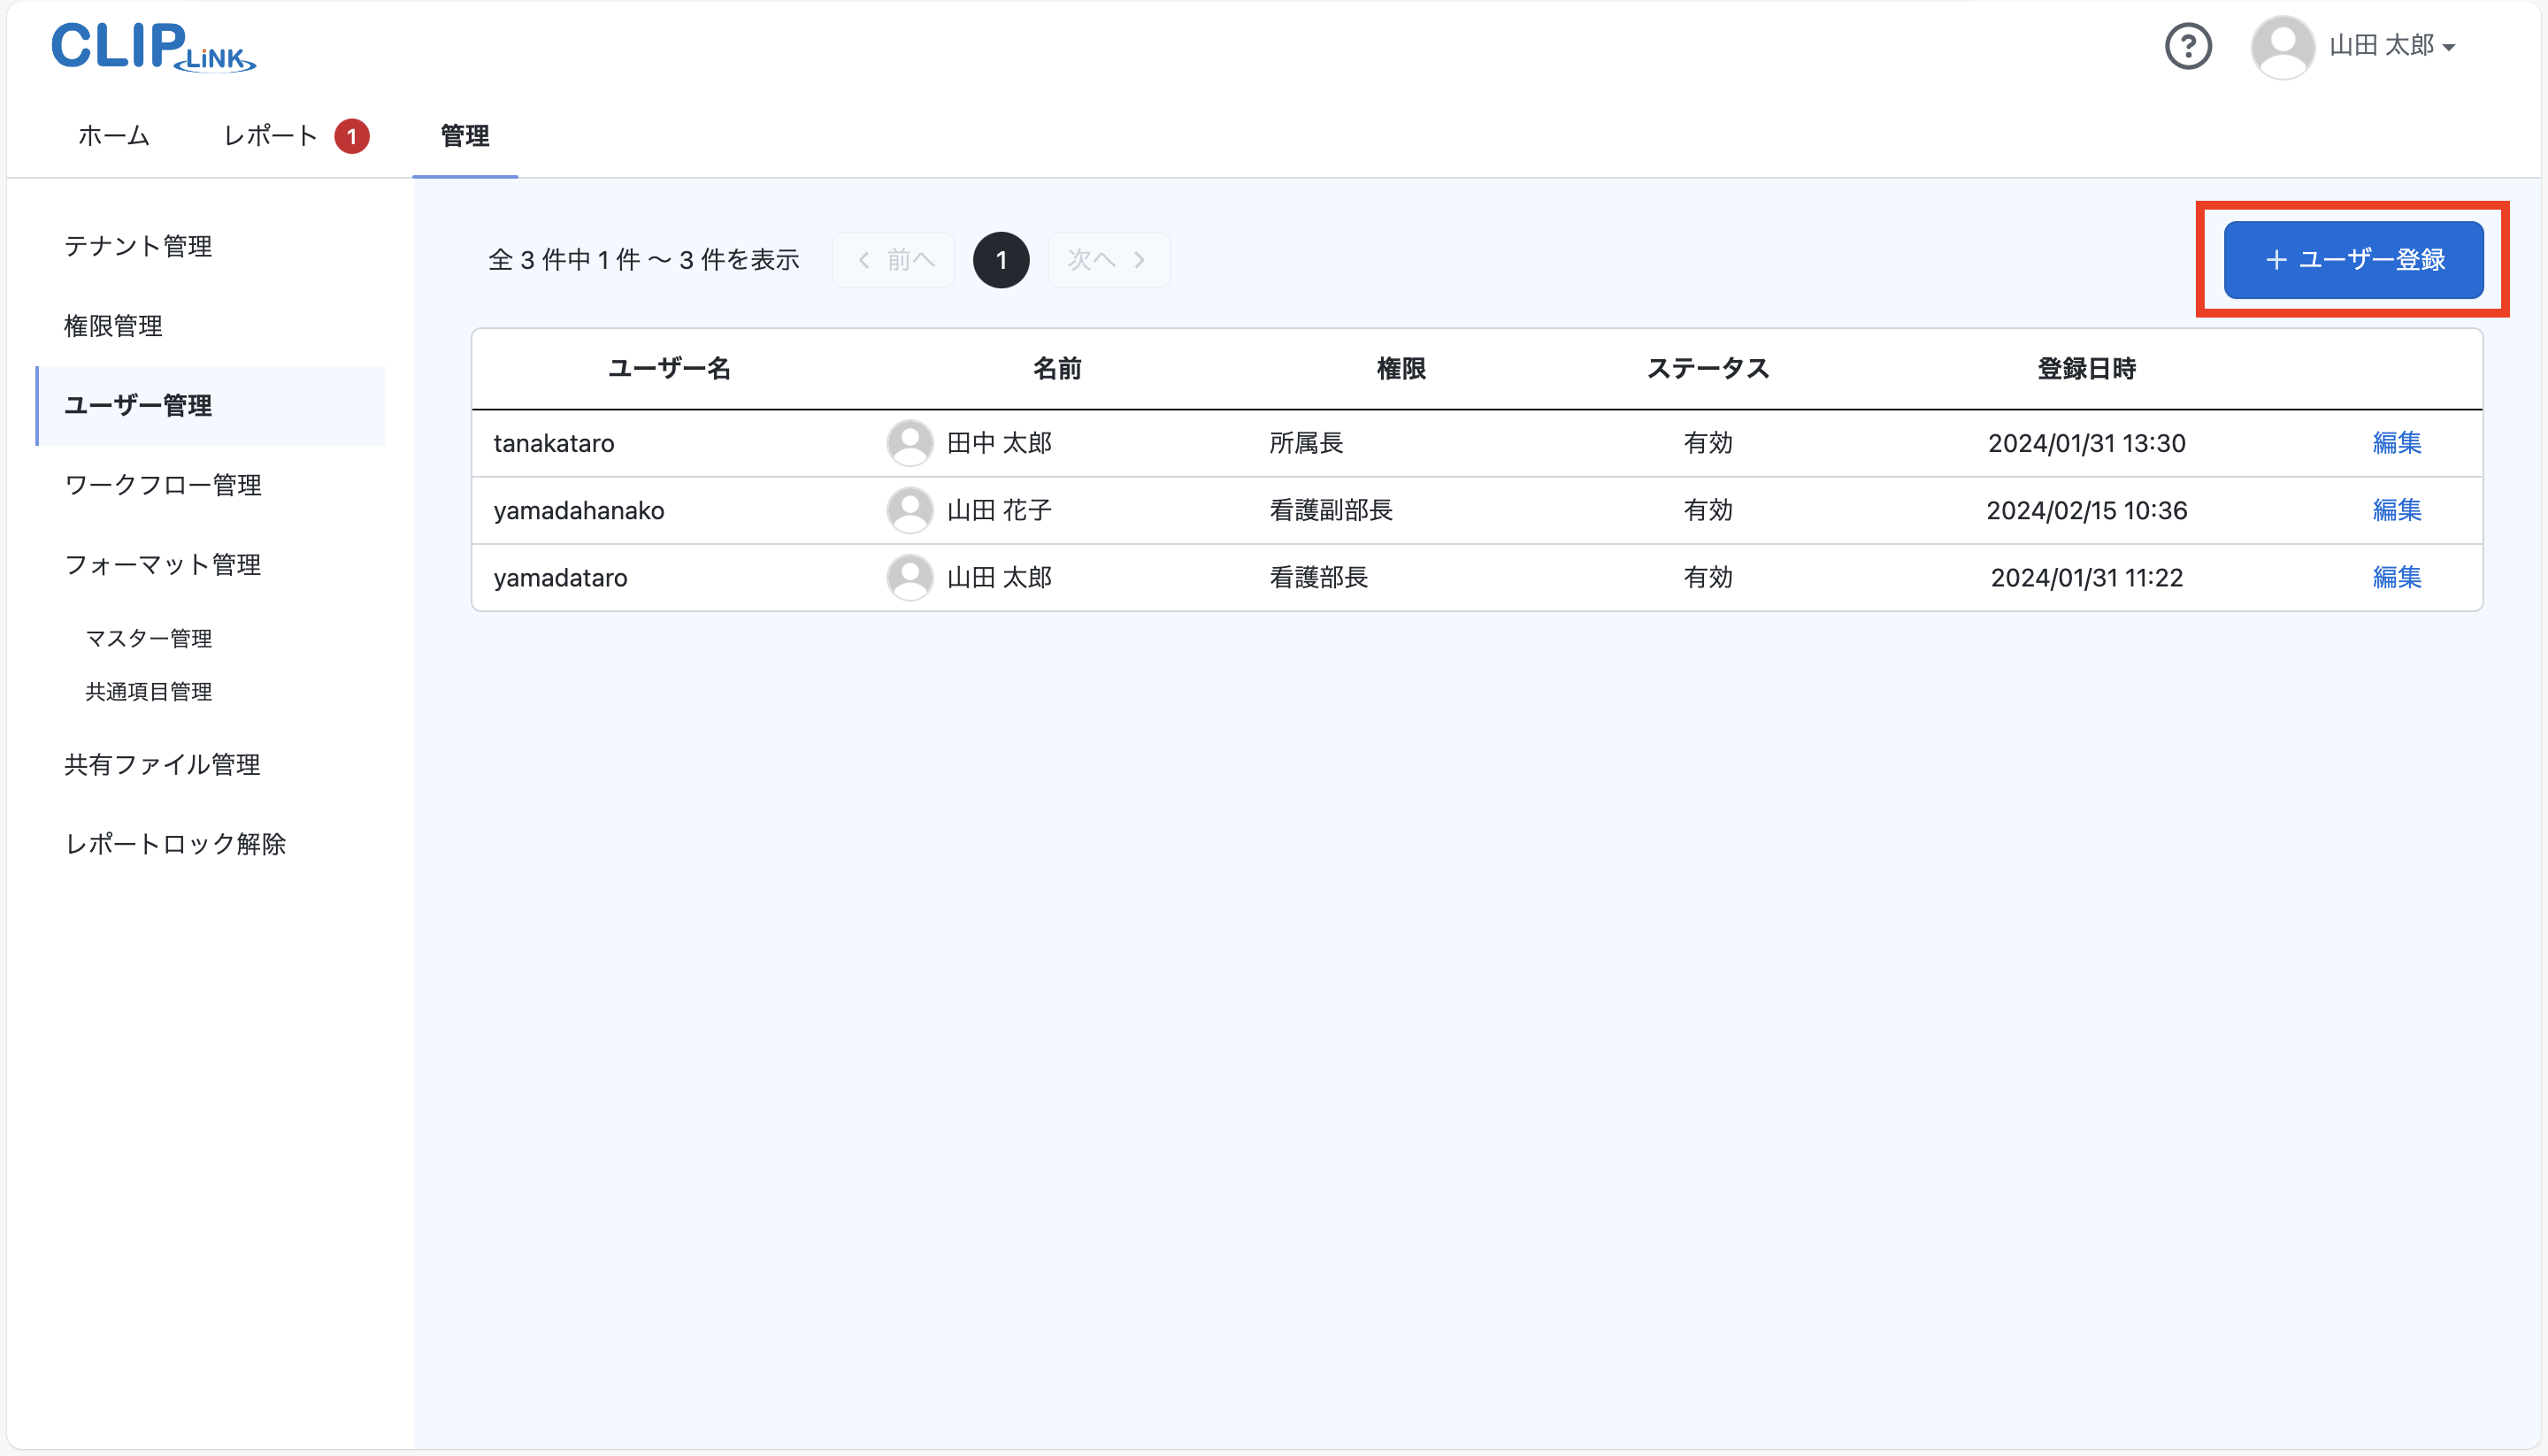Click page number 1 in pagination
This screenshot has width=2548, height=1456.
pos(1001,259)
